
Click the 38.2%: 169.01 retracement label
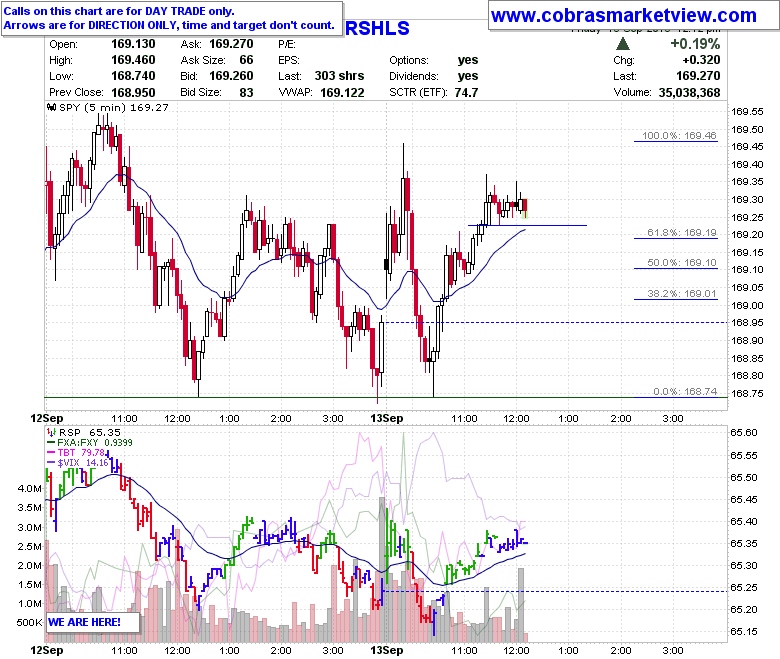tap(682, 293)
